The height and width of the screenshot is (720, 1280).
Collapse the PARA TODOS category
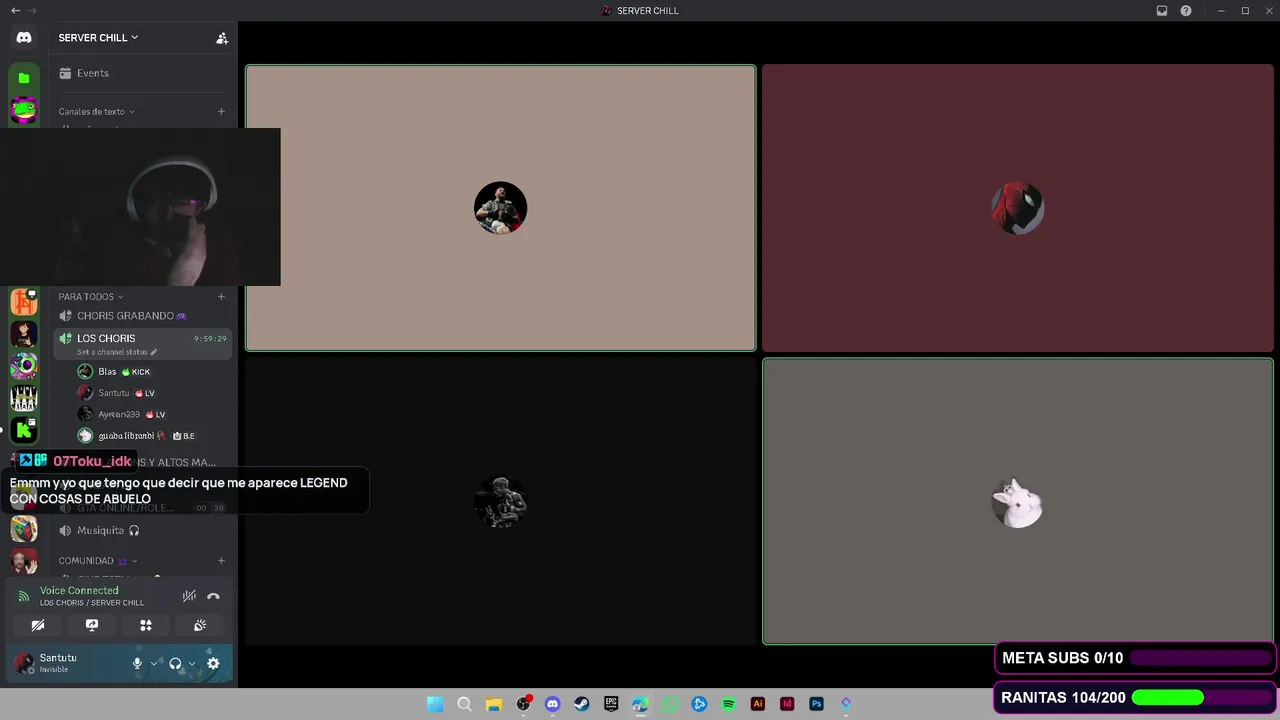click(90, 297)
